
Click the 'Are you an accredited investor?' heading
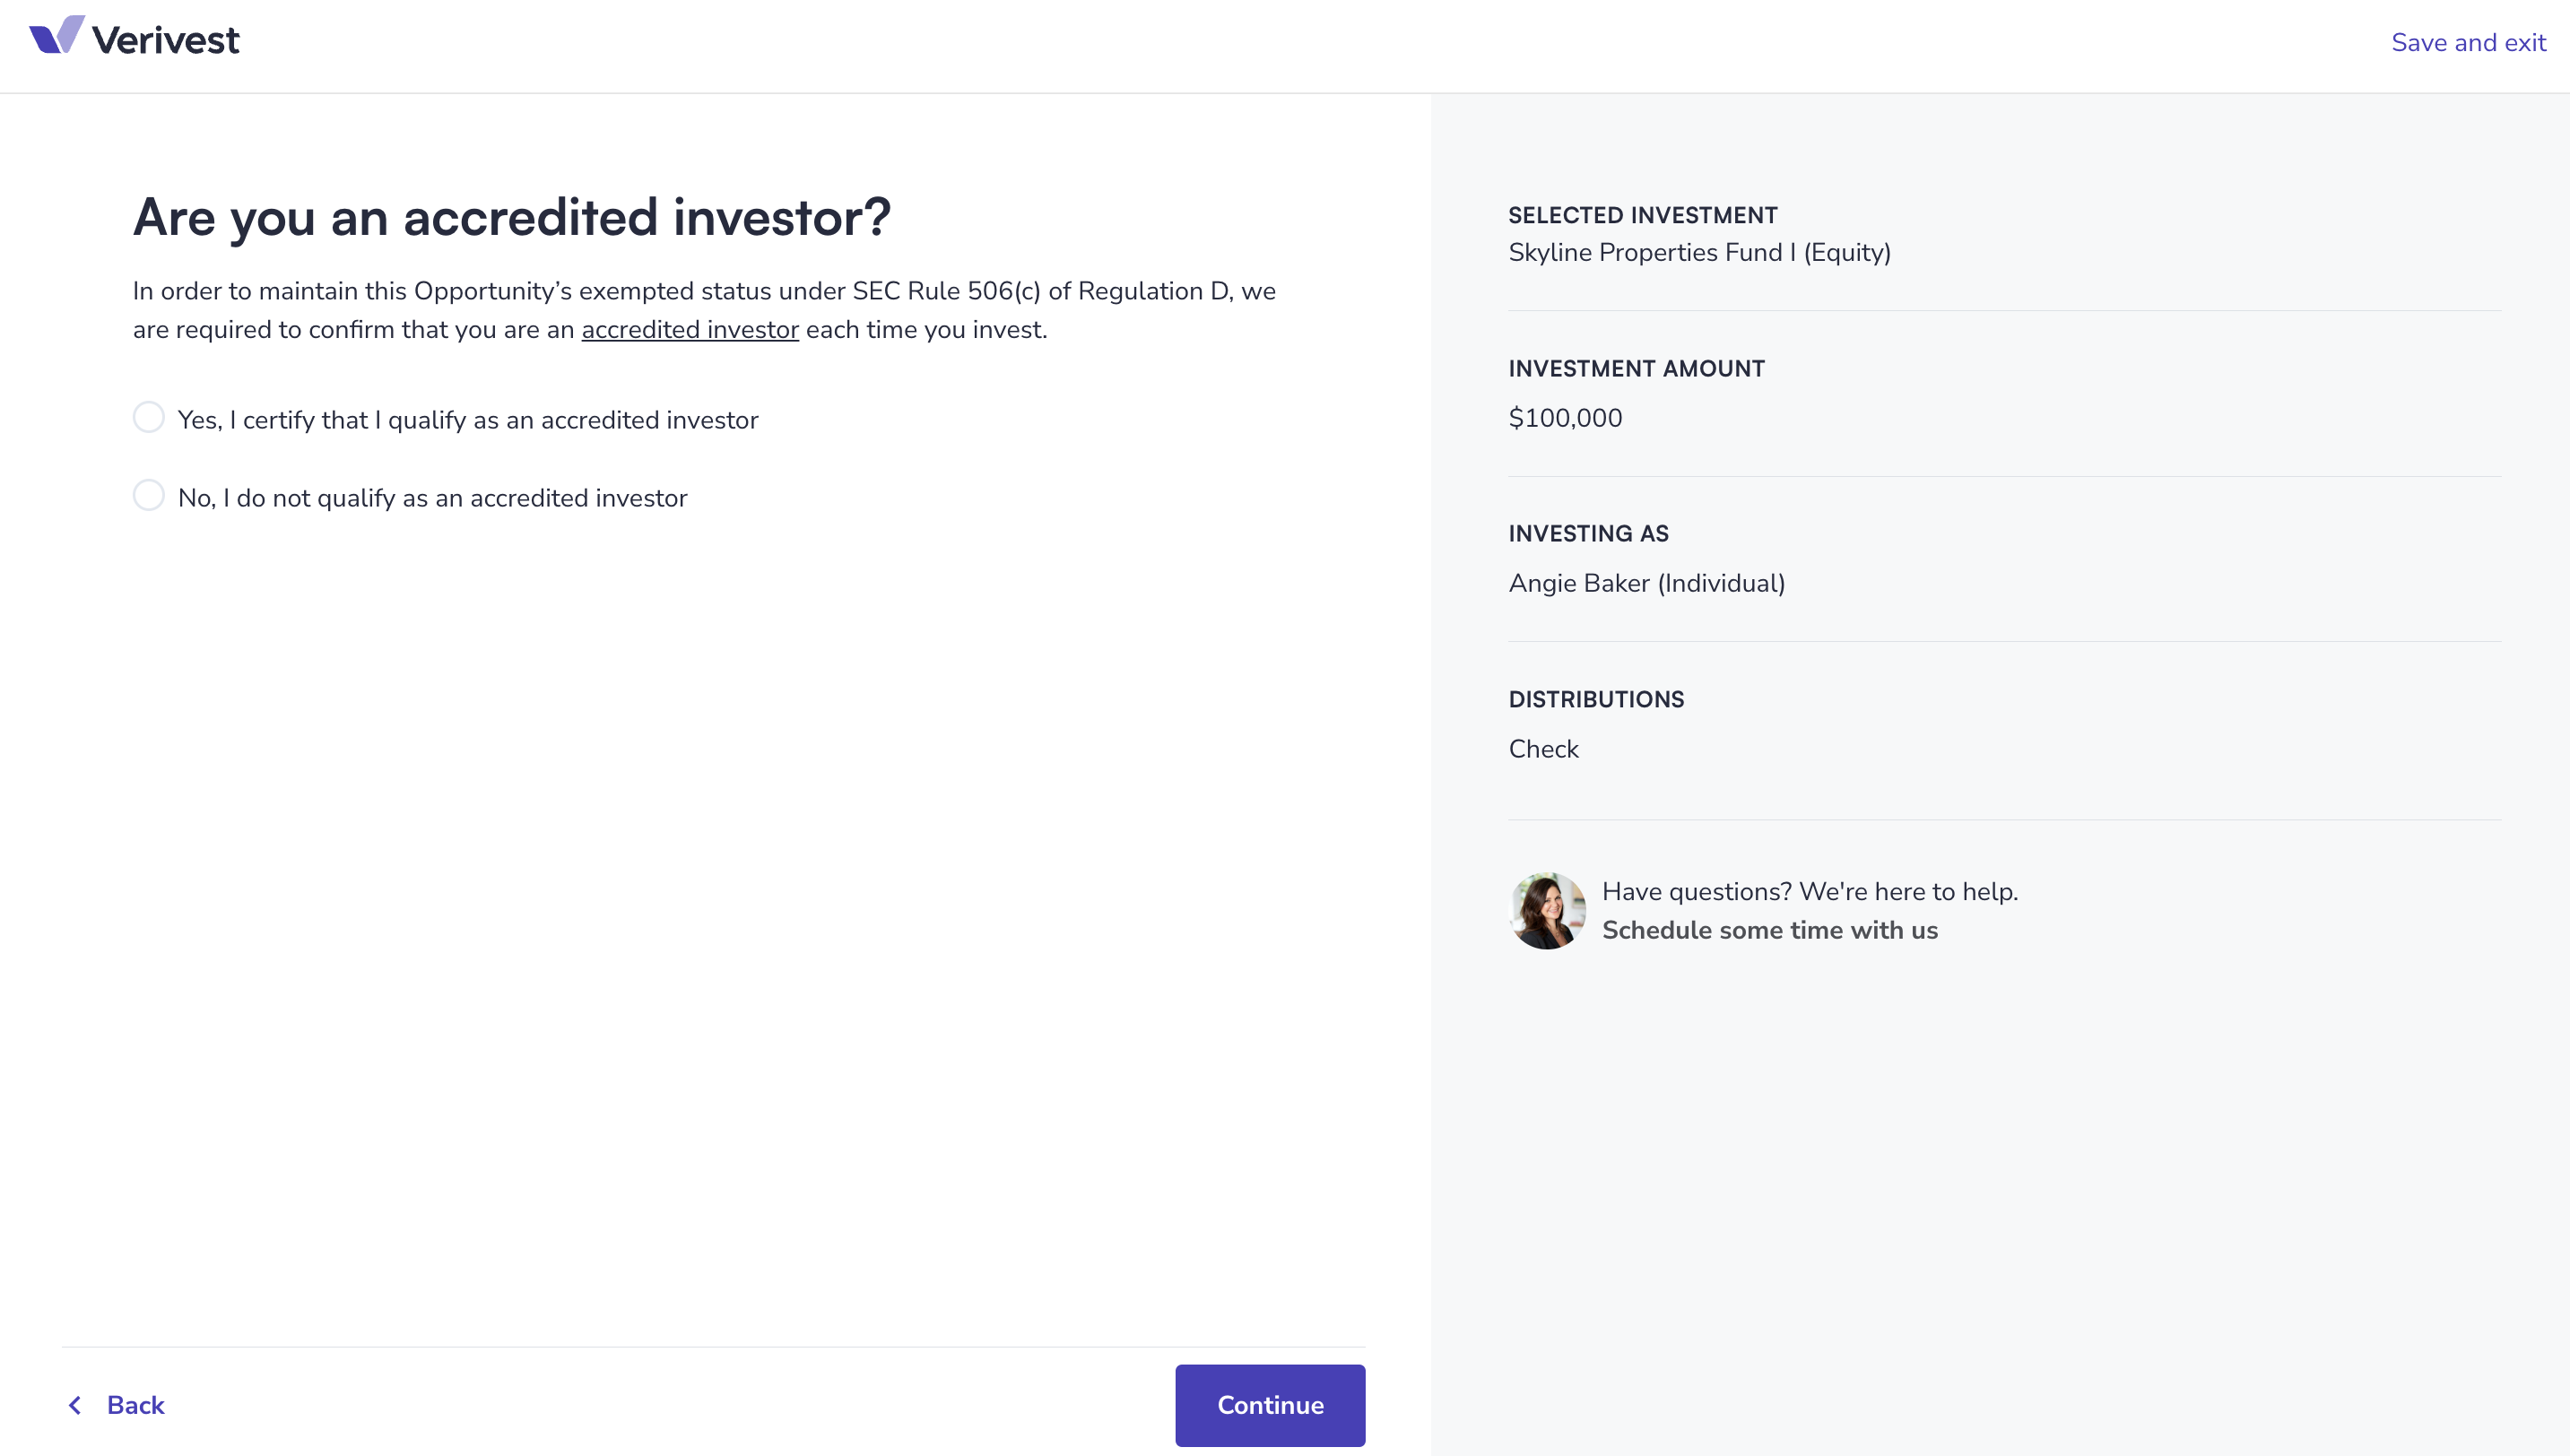[512, 218]
